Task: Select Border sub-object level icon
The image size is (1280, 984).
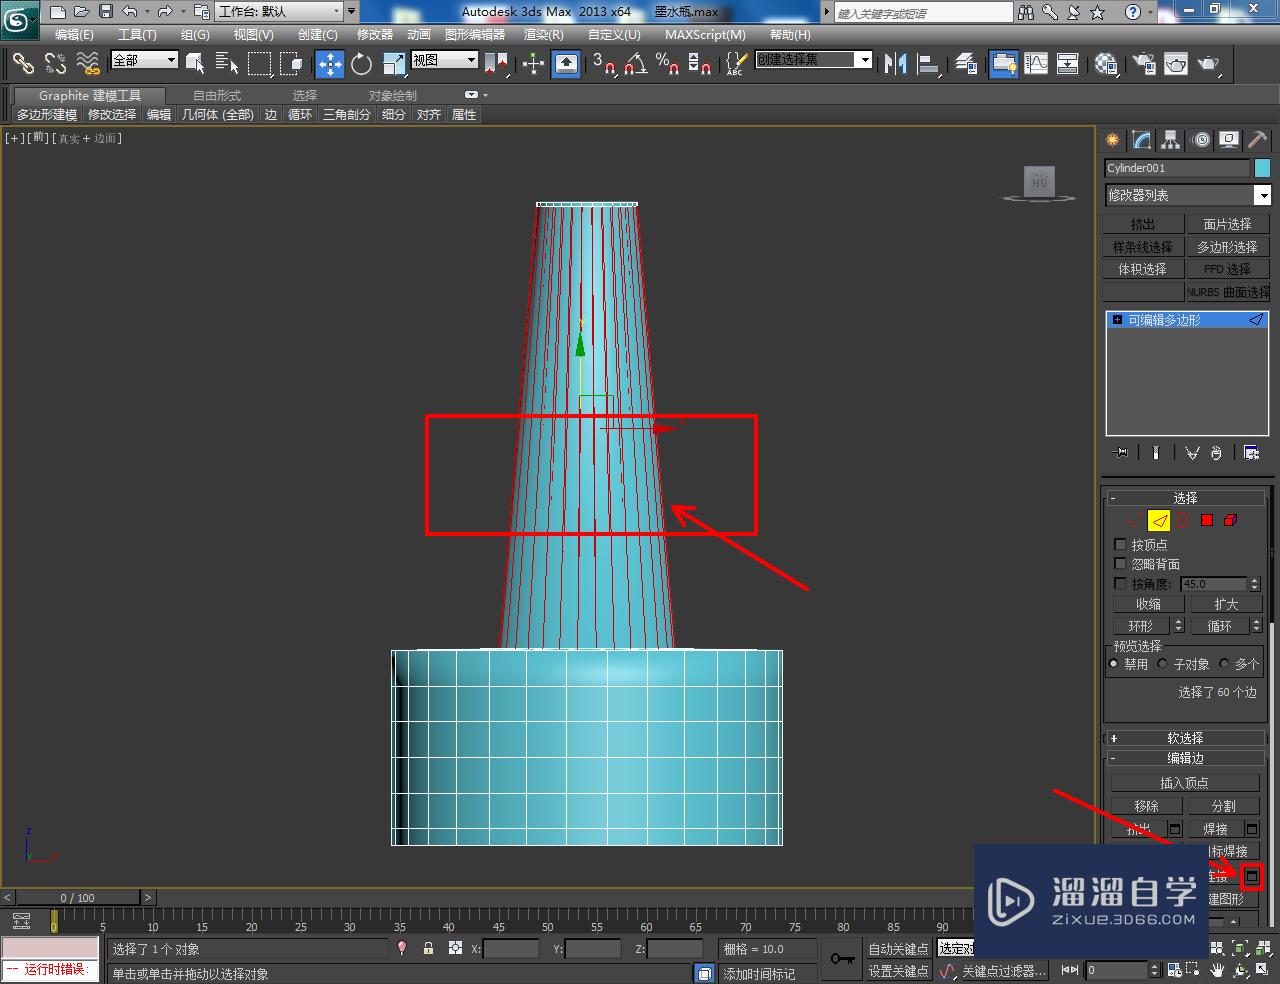Action: coord(1183,520)
